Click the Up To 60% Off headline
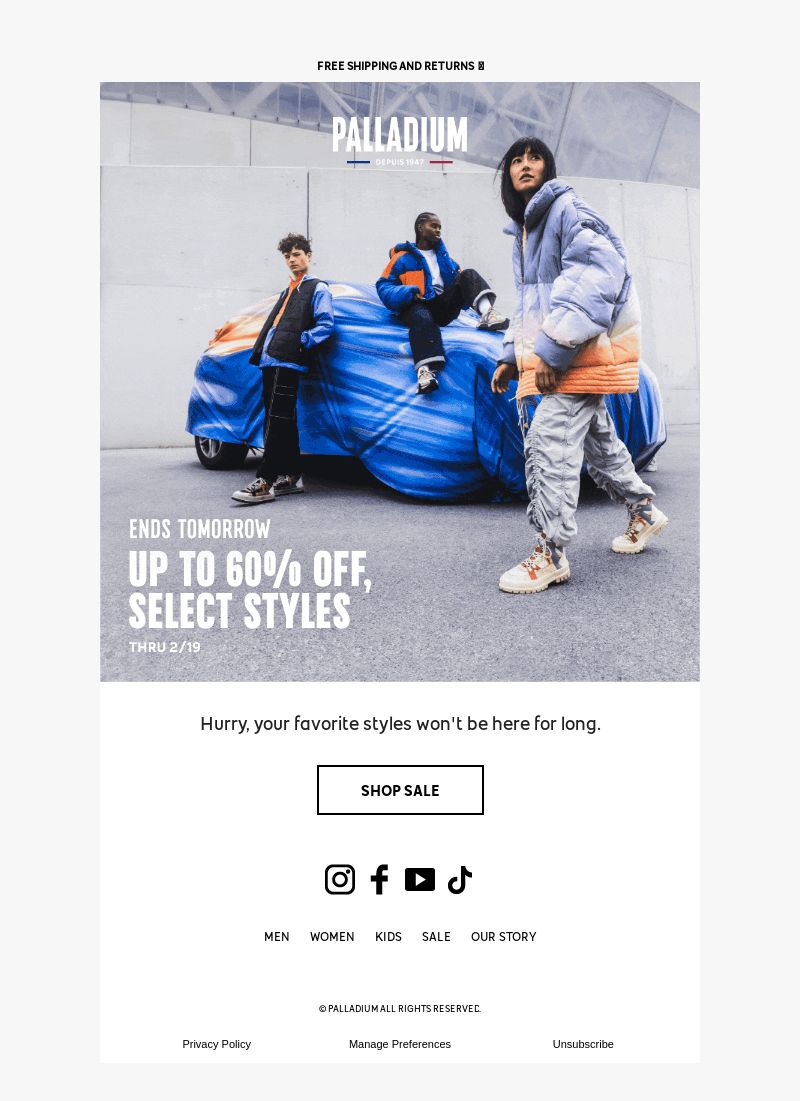 (249, 589)
